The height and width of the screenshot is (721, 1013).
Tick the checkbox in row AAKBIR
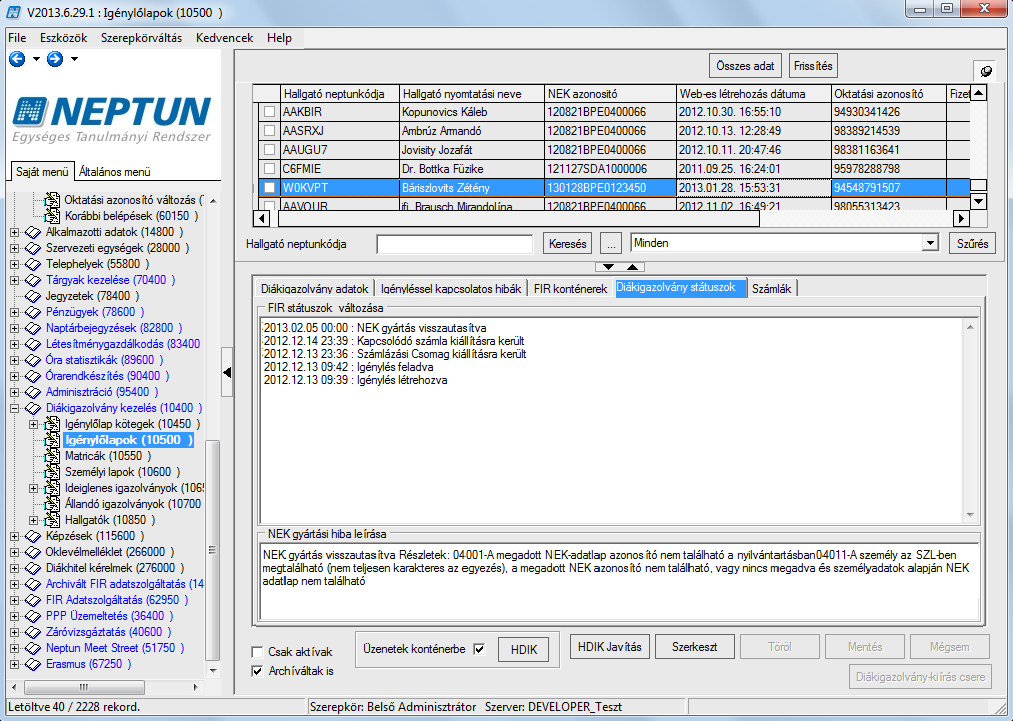269,112
